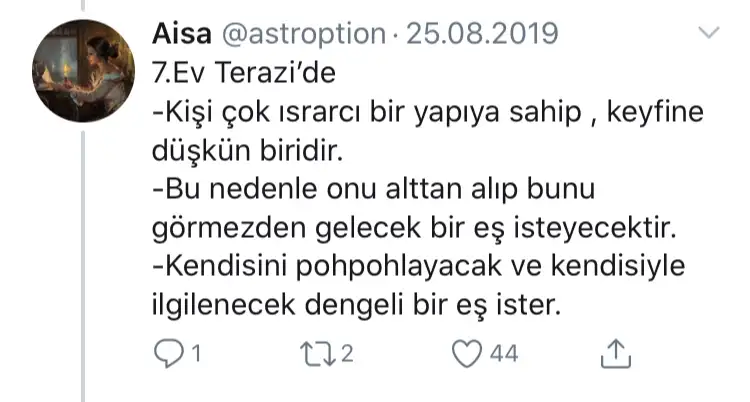Viewport: 750px width, 402px height.
Task: Open Aisa's profile picture
Action: point(83,70)
